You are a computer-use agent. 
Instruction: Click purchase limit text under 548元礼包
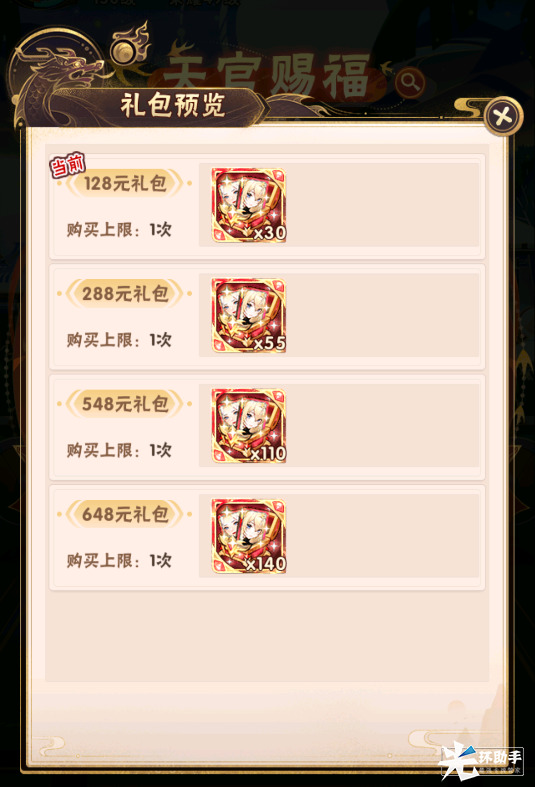(119, 450)
